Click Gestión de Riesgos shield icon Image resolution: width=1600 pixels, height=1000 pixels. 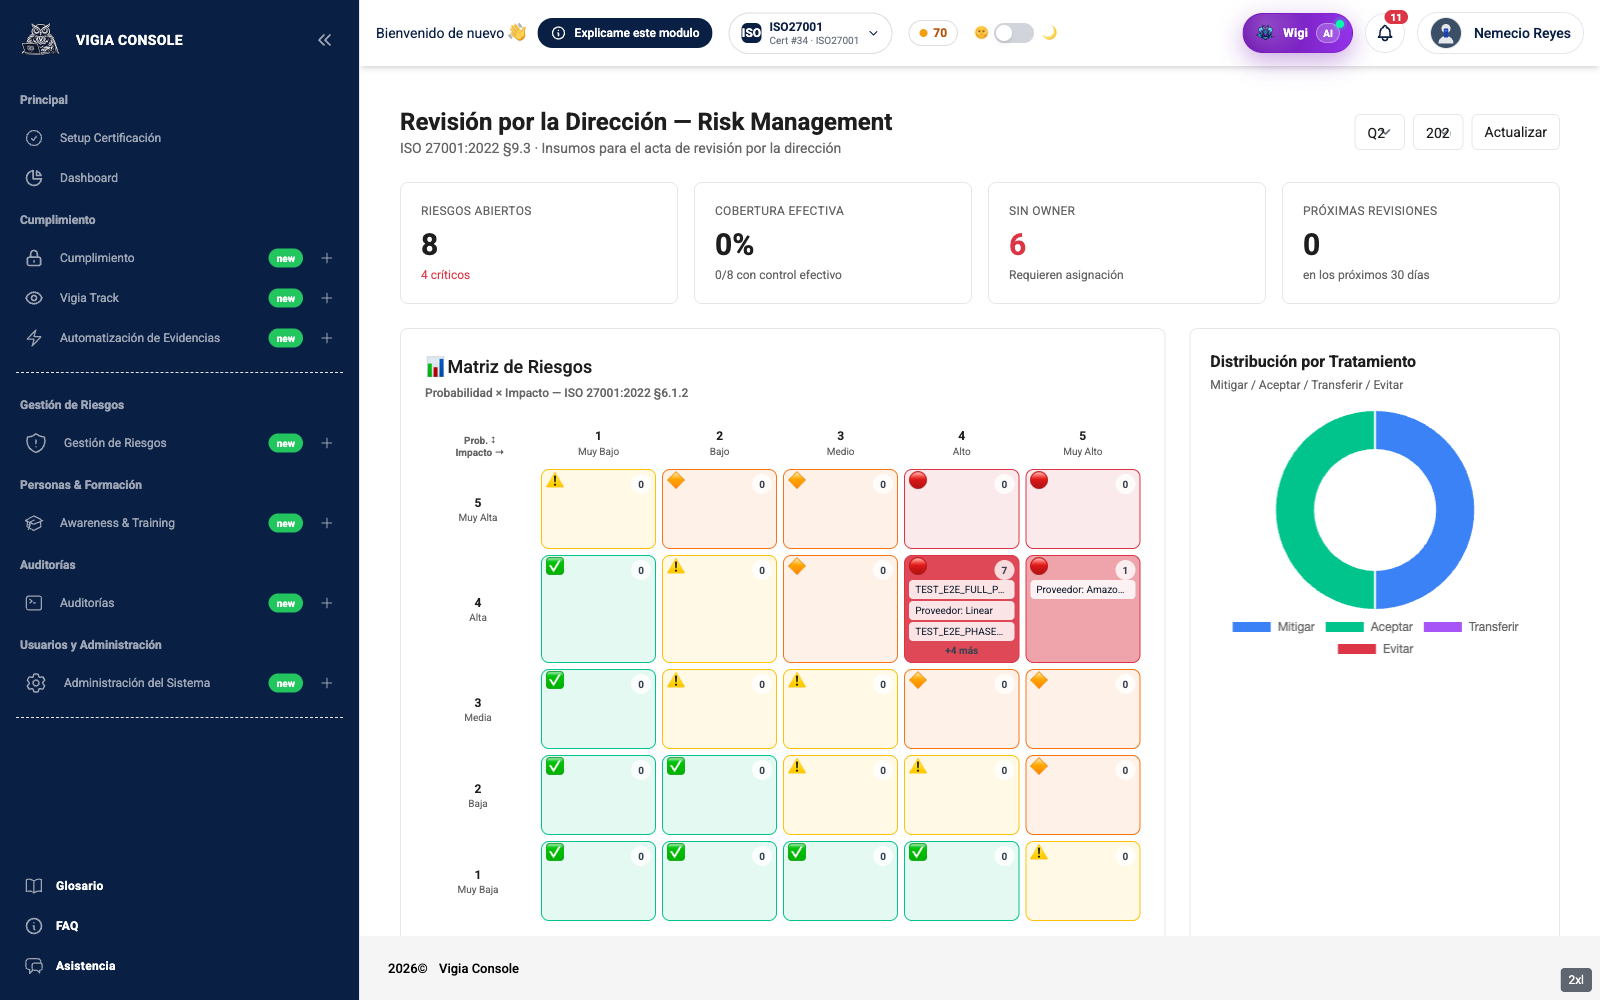click(x=36, y=443)
